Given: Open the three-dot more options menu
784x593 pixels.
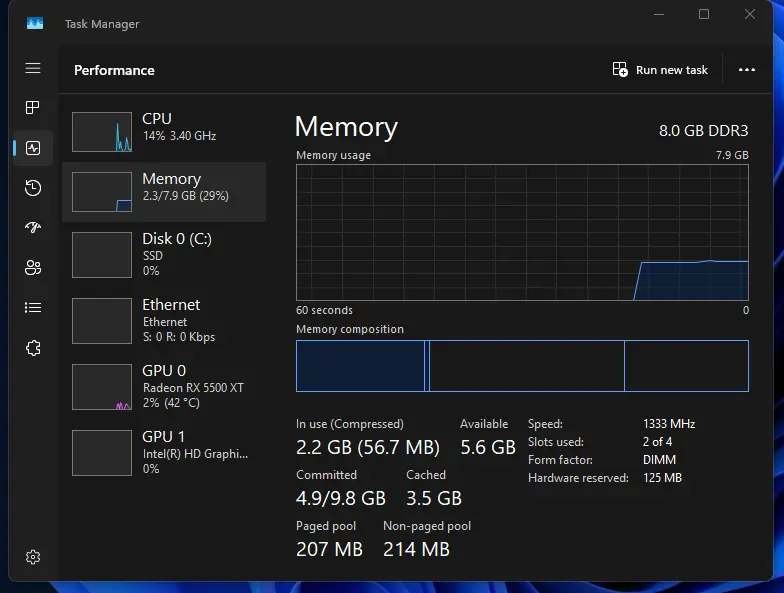Looking at the screenshot, I should (x=747, y=70).
